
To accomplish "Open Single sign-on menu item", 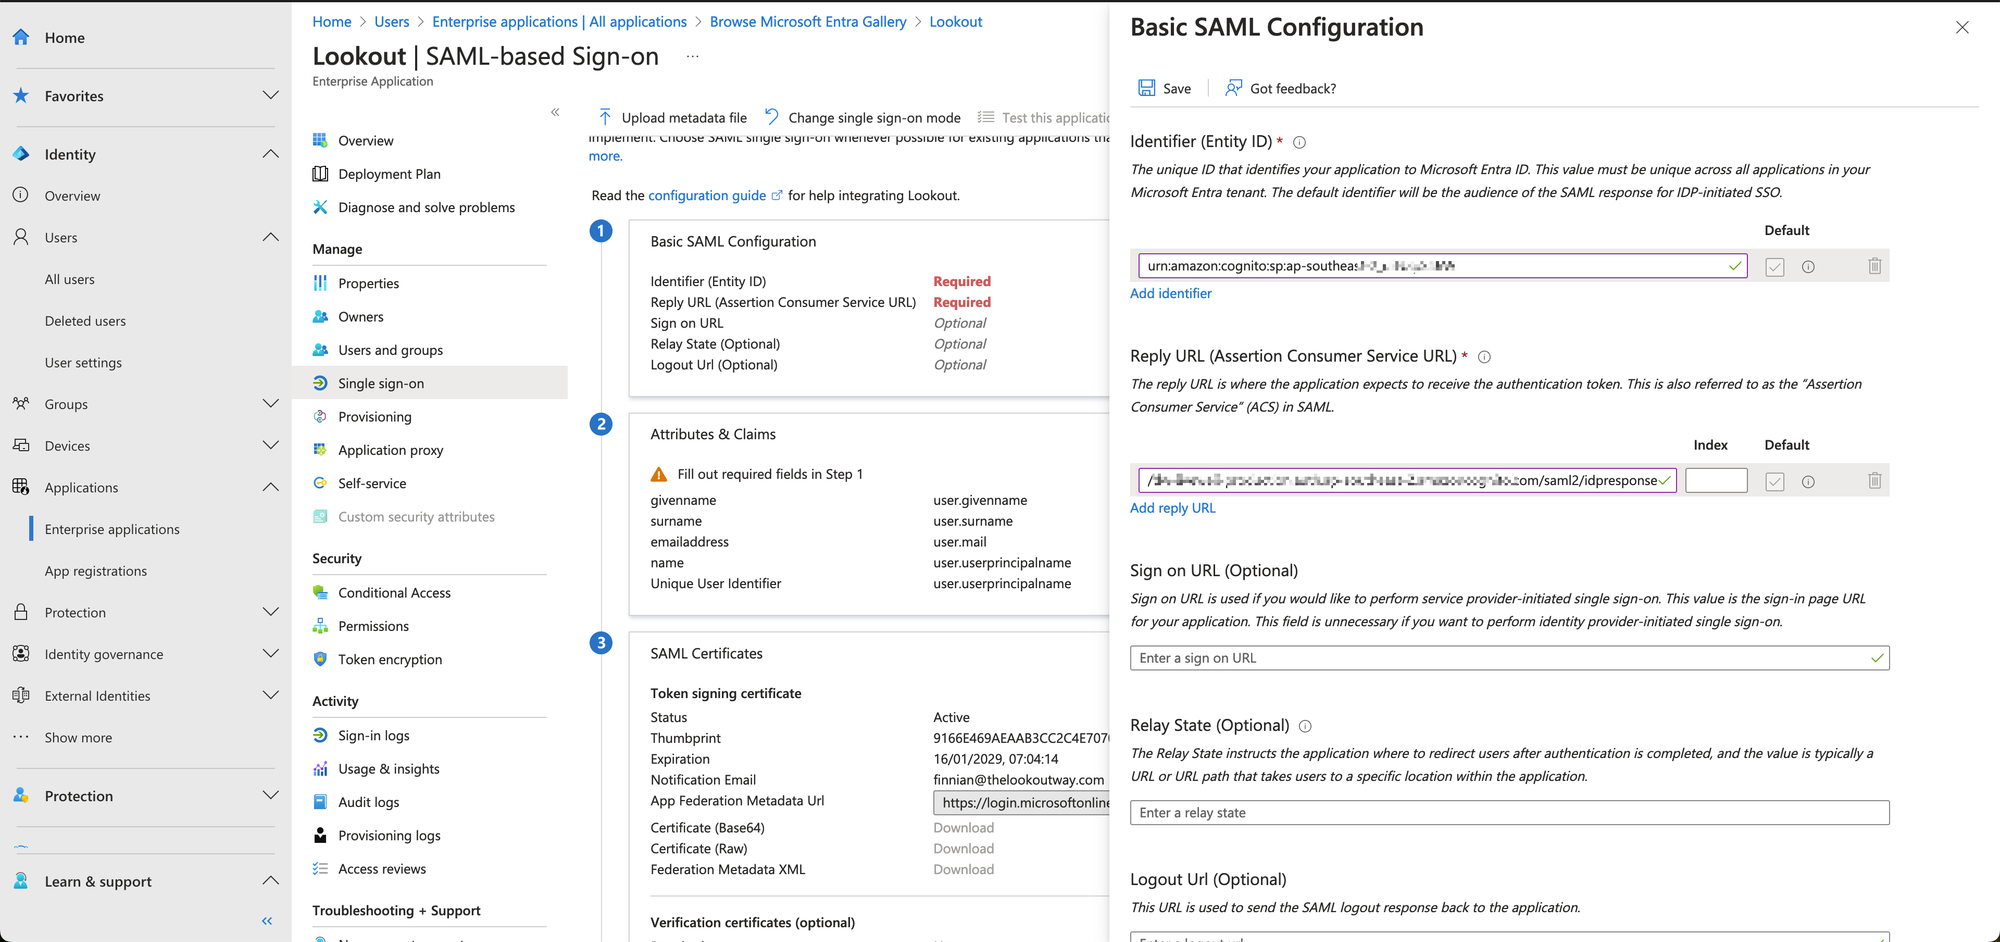I will coord(381,383).
